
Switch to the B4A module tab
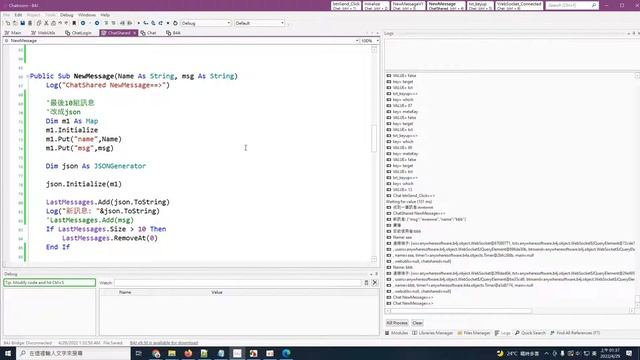173,33
